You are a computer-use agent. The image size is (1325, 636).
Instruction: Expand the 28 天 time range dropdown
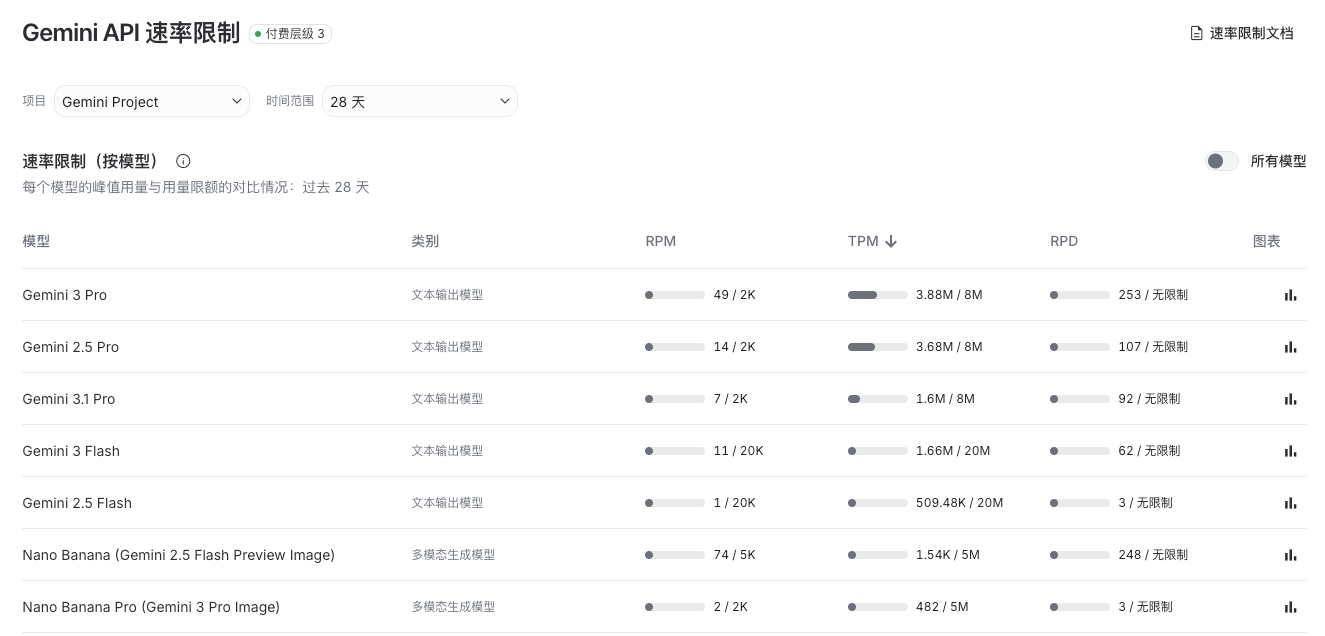[x=420, y=101]
